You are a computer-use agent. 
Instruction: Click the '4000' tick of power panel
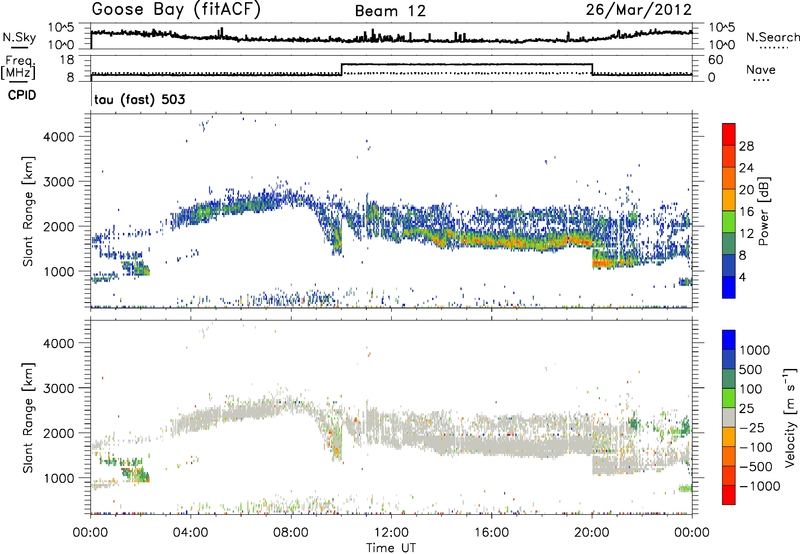(x=59, y=137)
